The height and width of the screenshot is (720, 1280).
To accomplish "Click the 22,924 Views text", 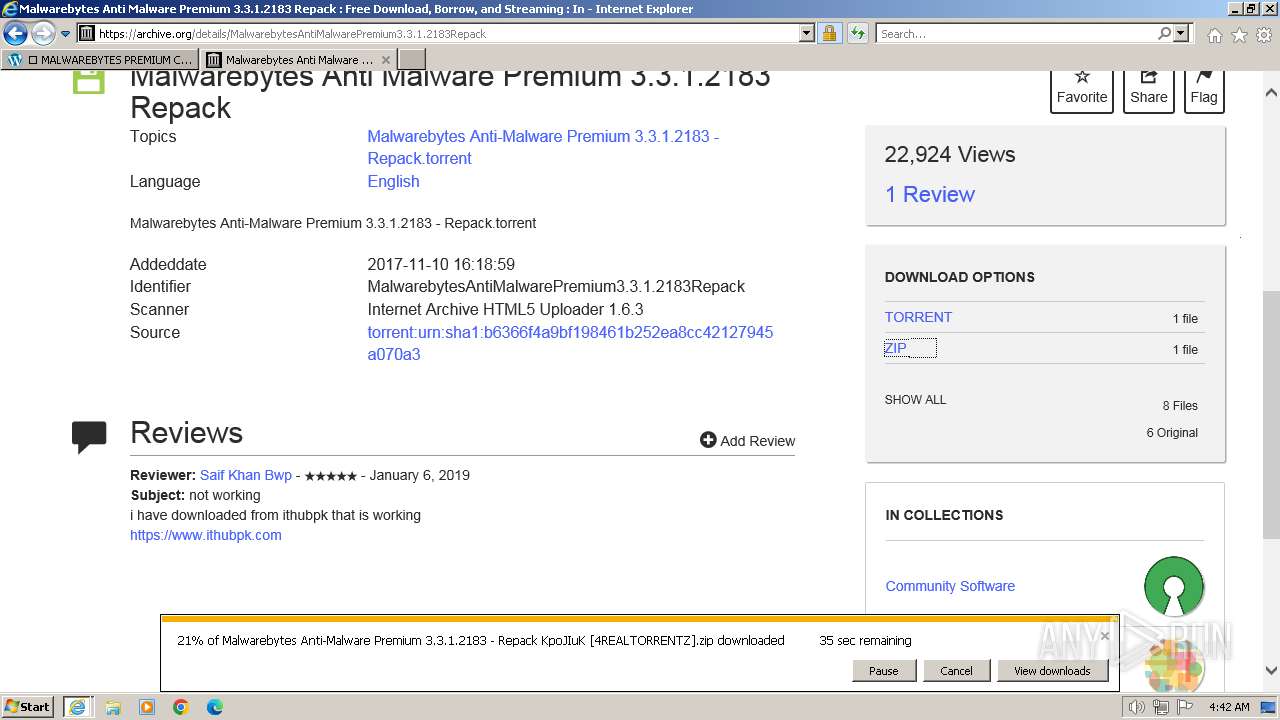I will coord(949,154).
